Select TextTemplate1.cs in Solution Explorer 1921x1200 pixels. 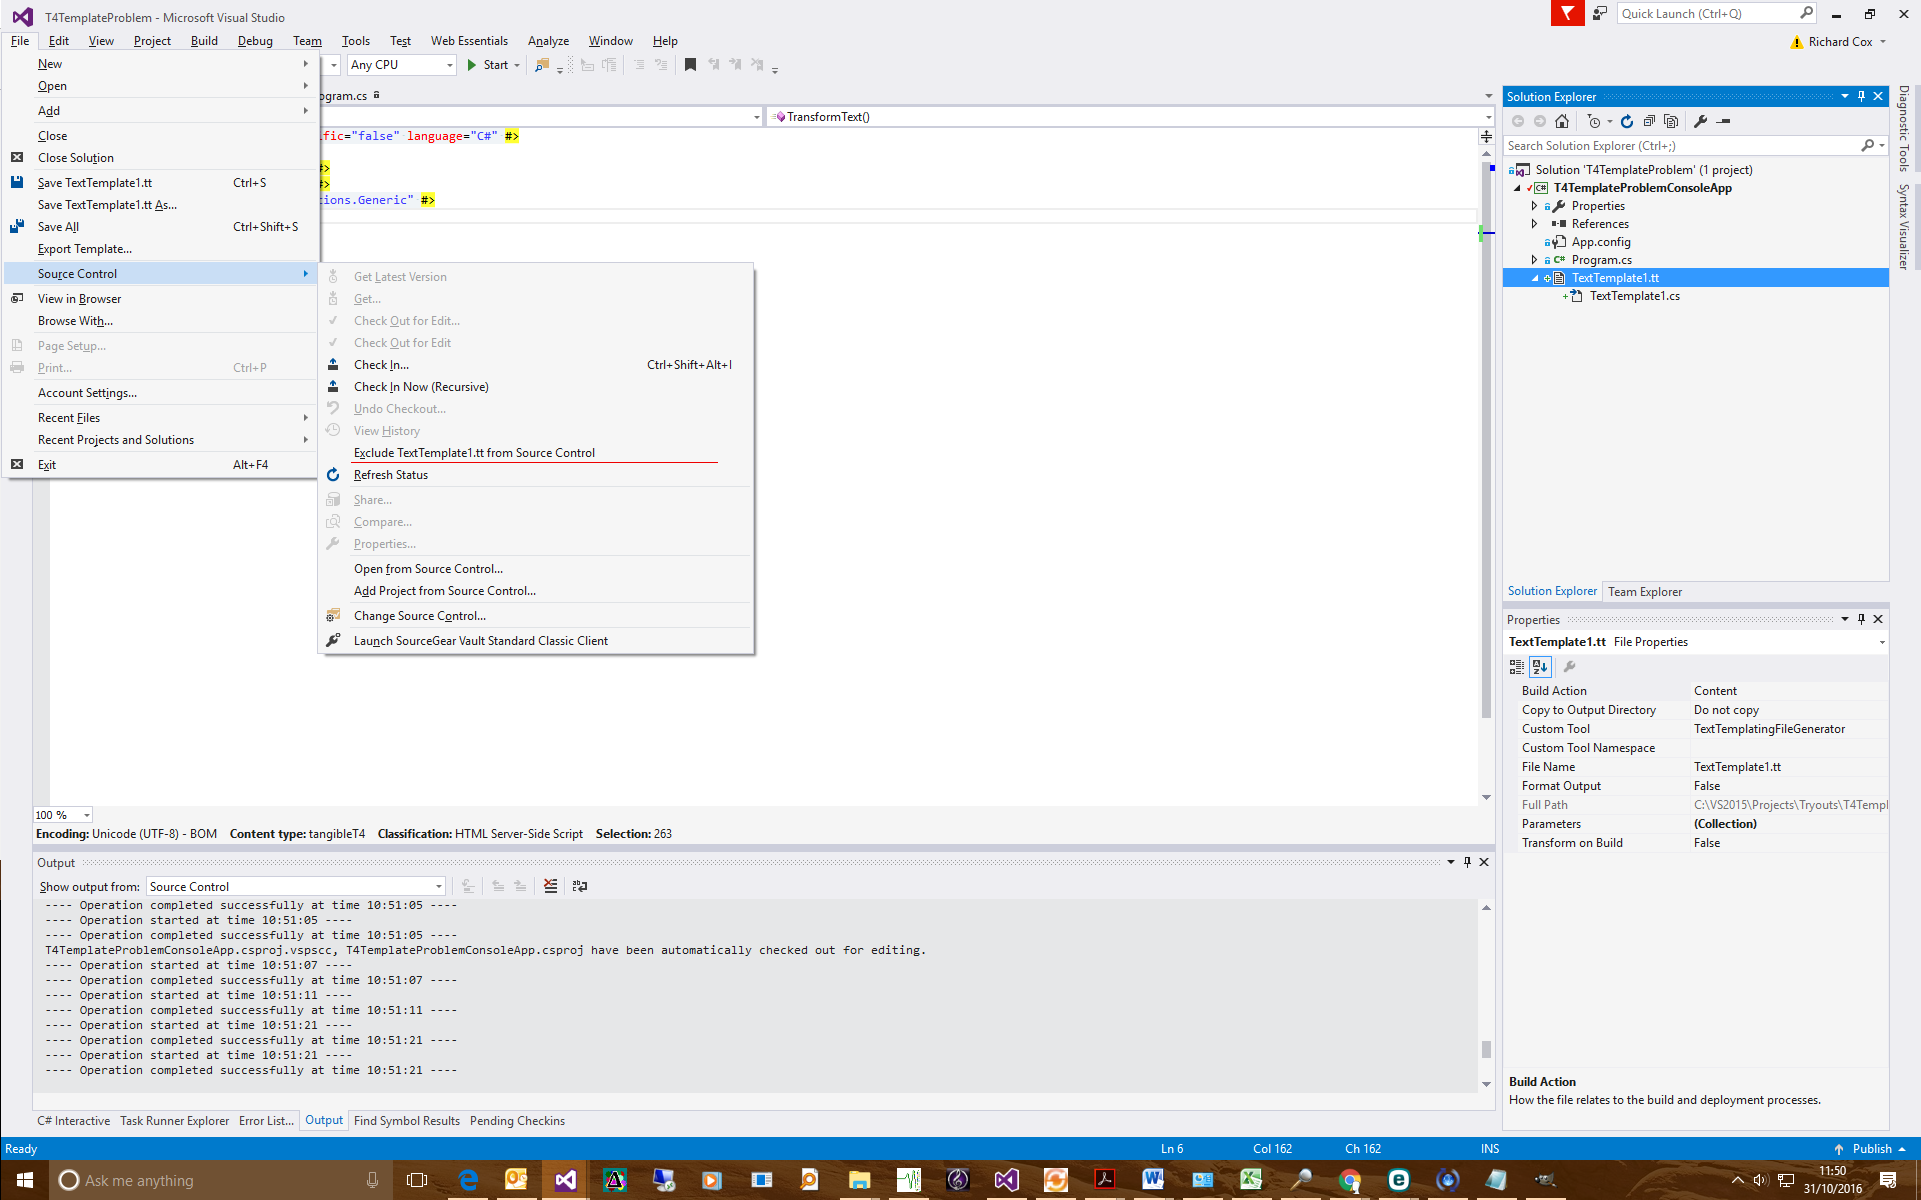coord(1635,296)
